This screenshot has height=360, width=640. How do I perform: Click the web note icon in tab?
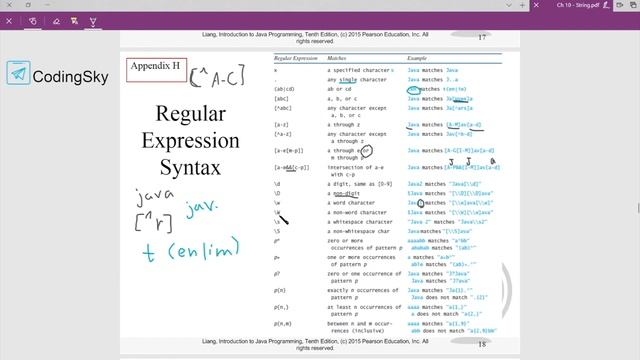click(x=607, y=5)
